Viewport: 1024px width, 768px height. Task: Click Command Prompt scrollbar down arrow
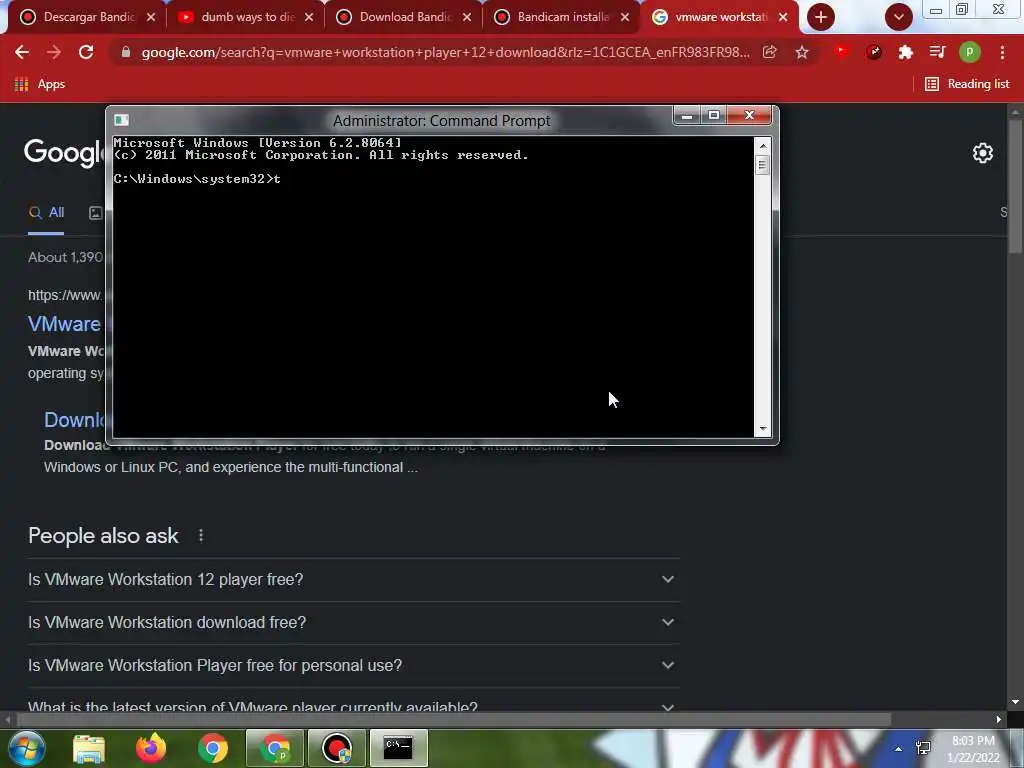tap(763, 429)
